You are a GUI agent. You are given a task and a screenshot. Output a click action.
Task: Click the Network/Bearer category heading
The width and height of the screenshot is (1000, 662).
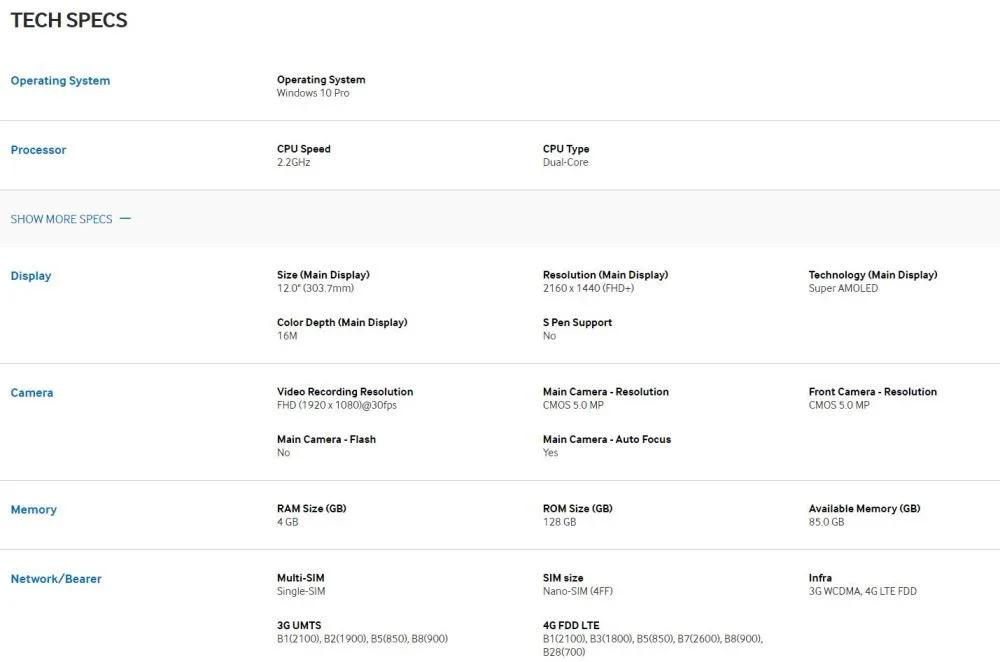(56, 579)
